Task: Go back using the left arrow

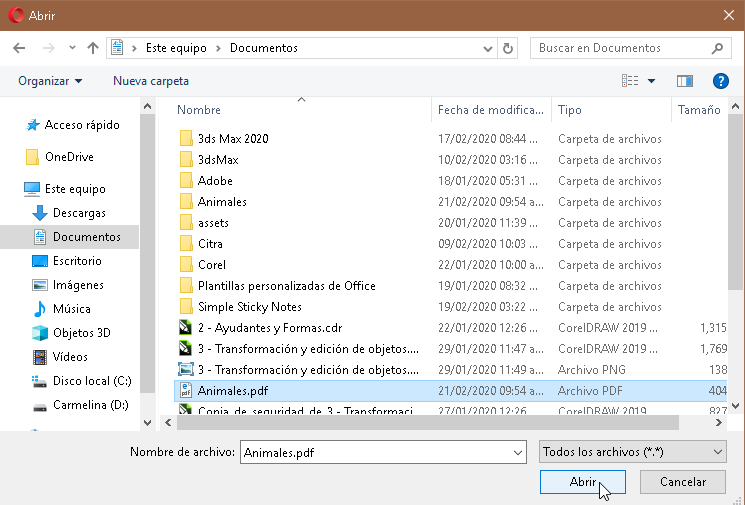Action: (x=19, y=48)
